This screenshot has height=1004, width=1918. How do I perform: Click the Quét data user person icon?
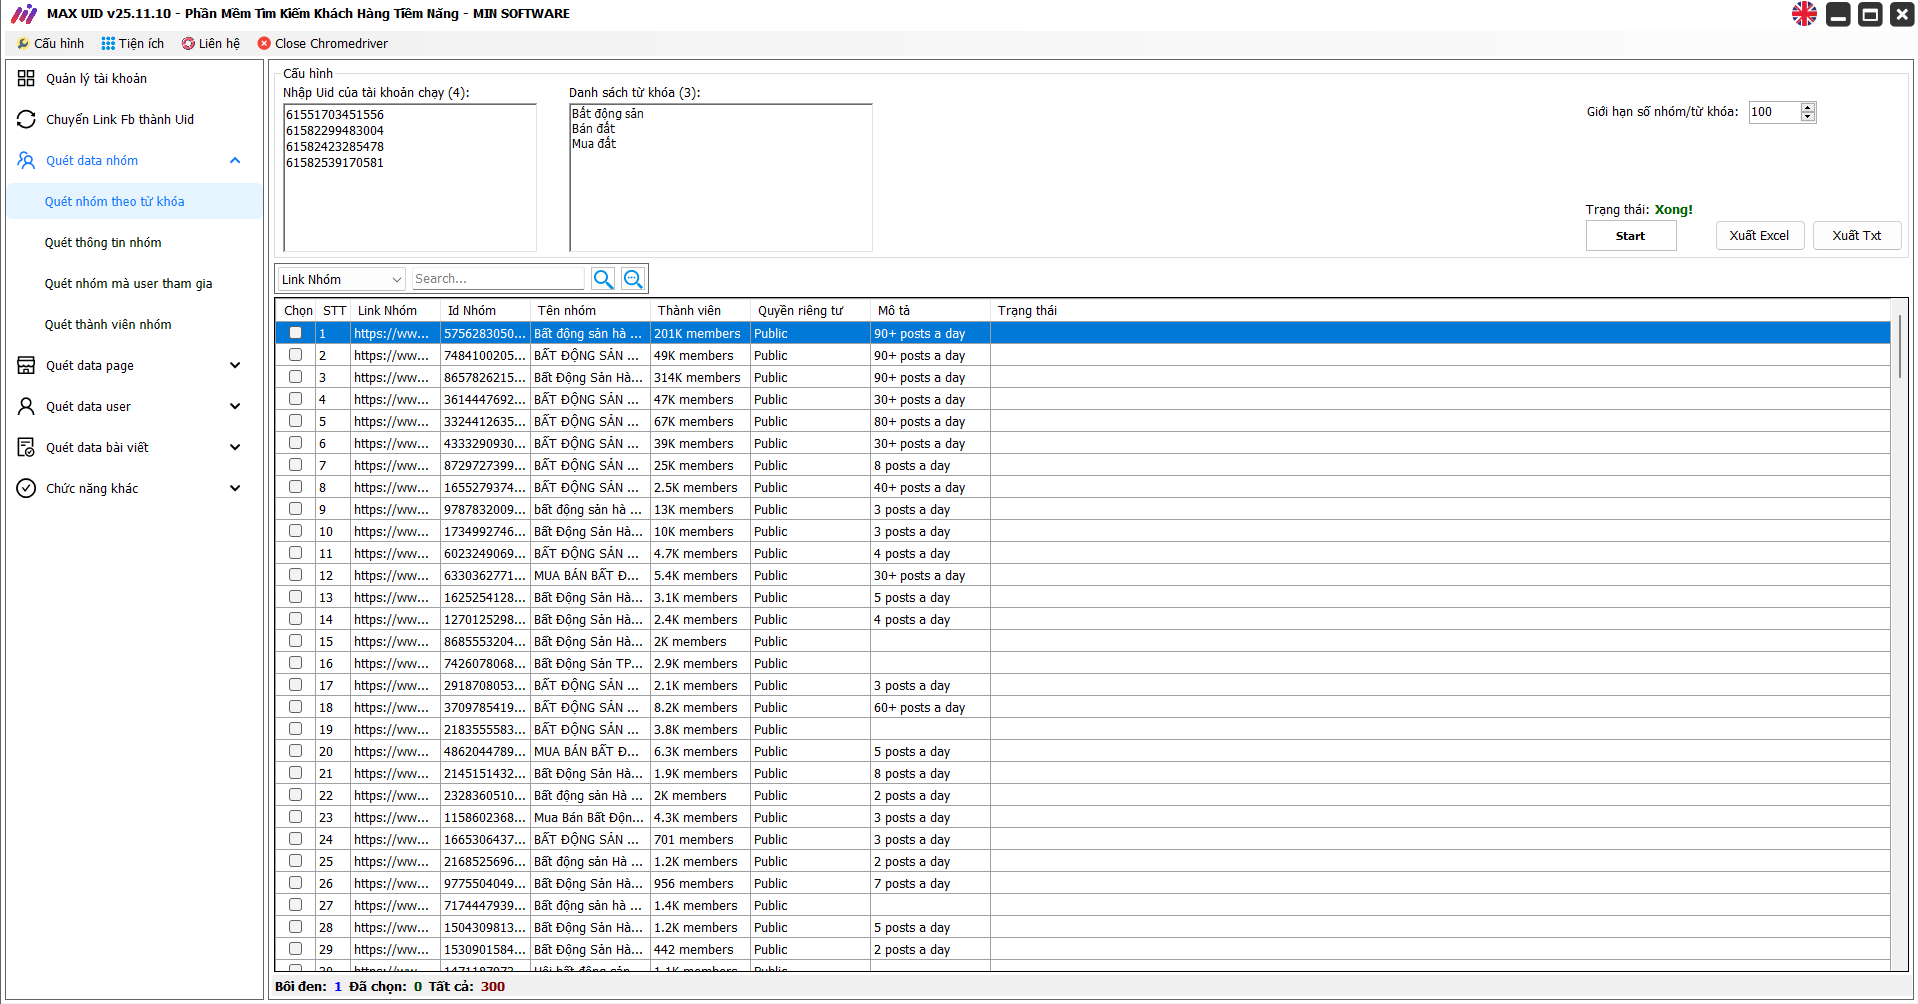(x=26, y=407)
